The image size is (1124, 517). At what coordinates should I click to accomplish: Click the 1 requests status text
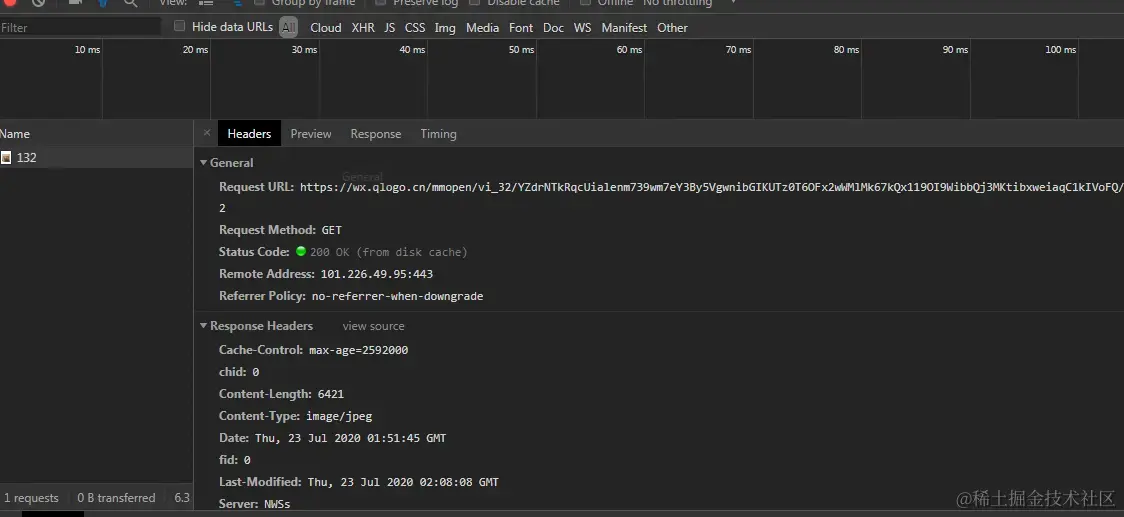(x=31, y=498)
